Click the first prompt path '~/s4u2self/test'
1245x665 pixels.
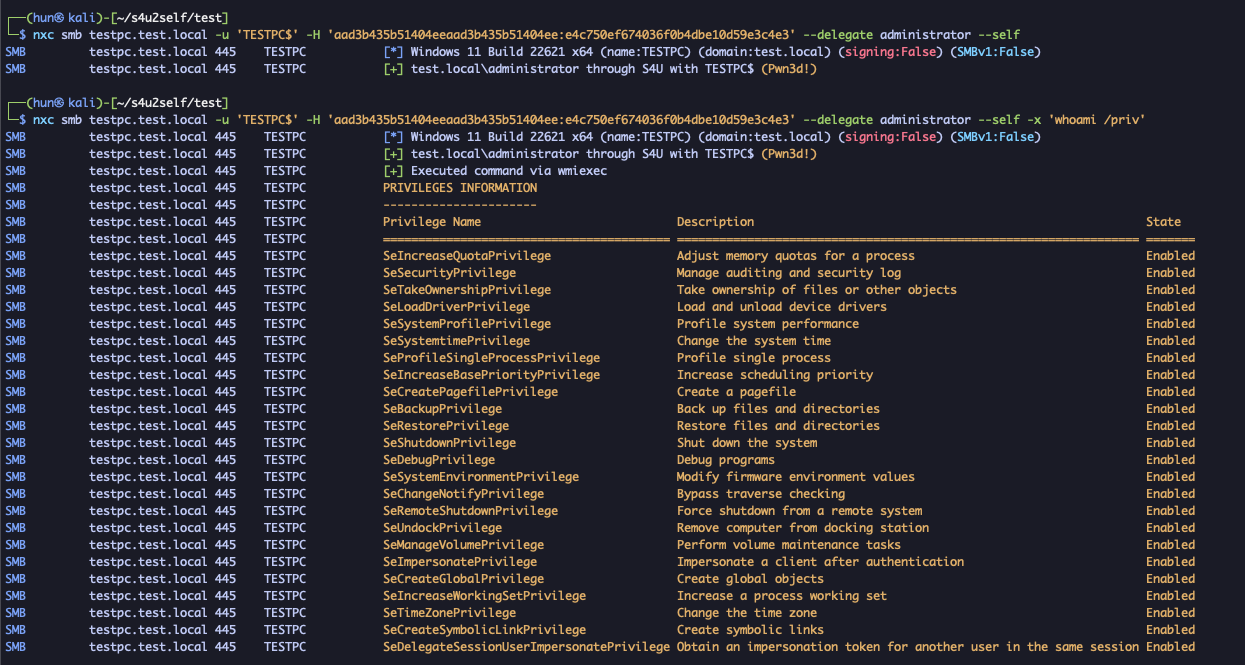(x=171, y=18)
